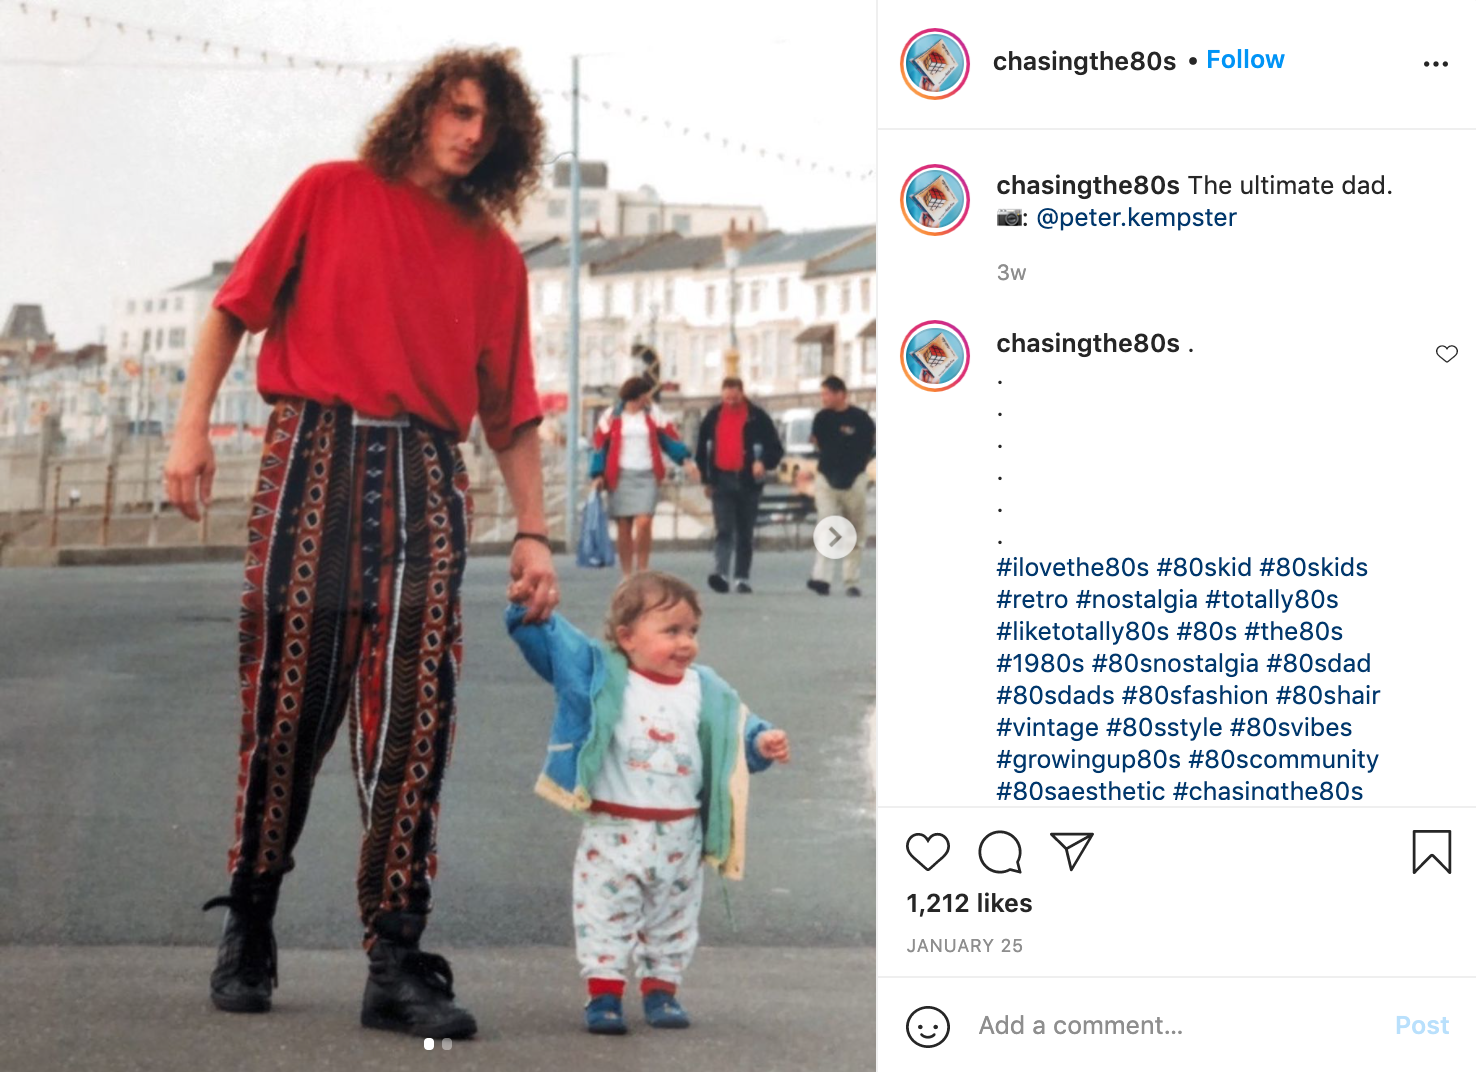Screen dimensions: 1476x1072
Task: Go to the next photo with the arrow
Action: click(835, 537)
